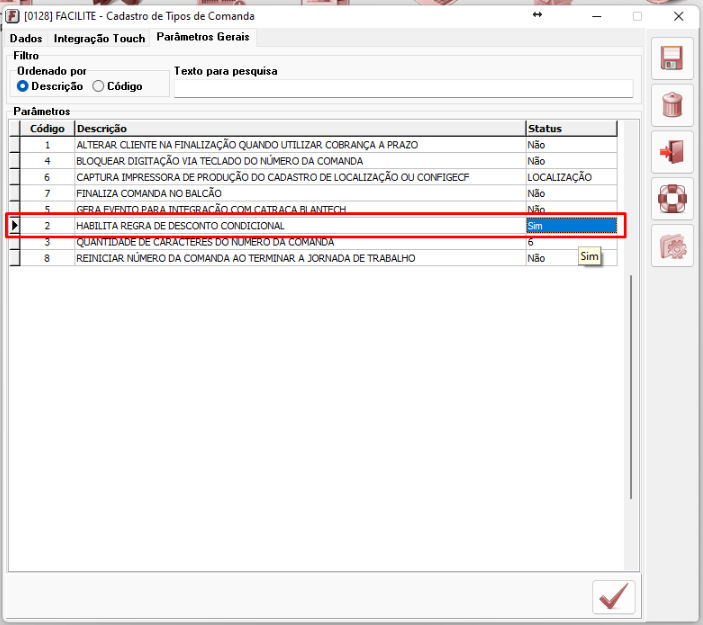Select row QUANTIDADE DE CARACTERES DO NUMERO
Viewport: 703px width, 625px height.
click(313, 242)
